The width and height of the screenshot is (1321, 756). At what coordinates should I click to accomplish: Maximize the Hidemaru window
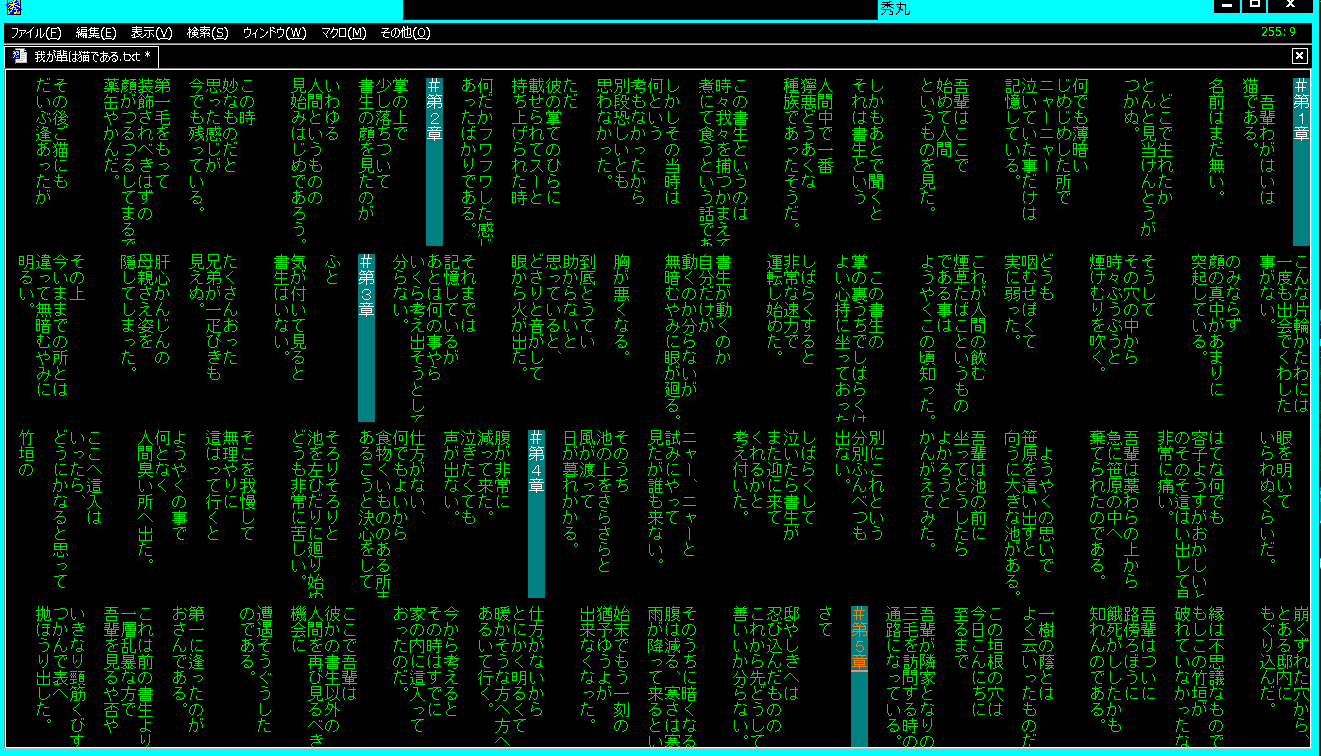[x=1256, y=7]
